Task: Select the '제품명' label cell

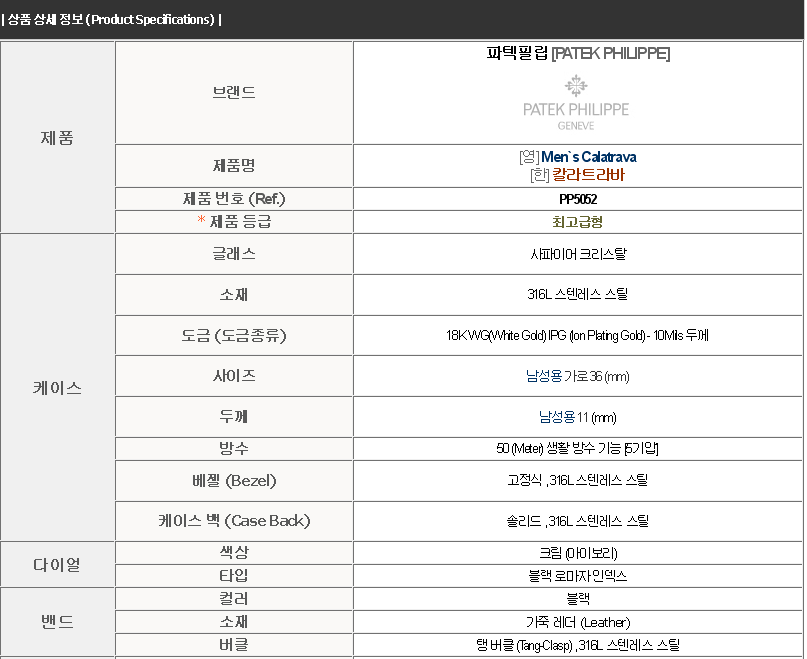Action: tap(234, 166)
